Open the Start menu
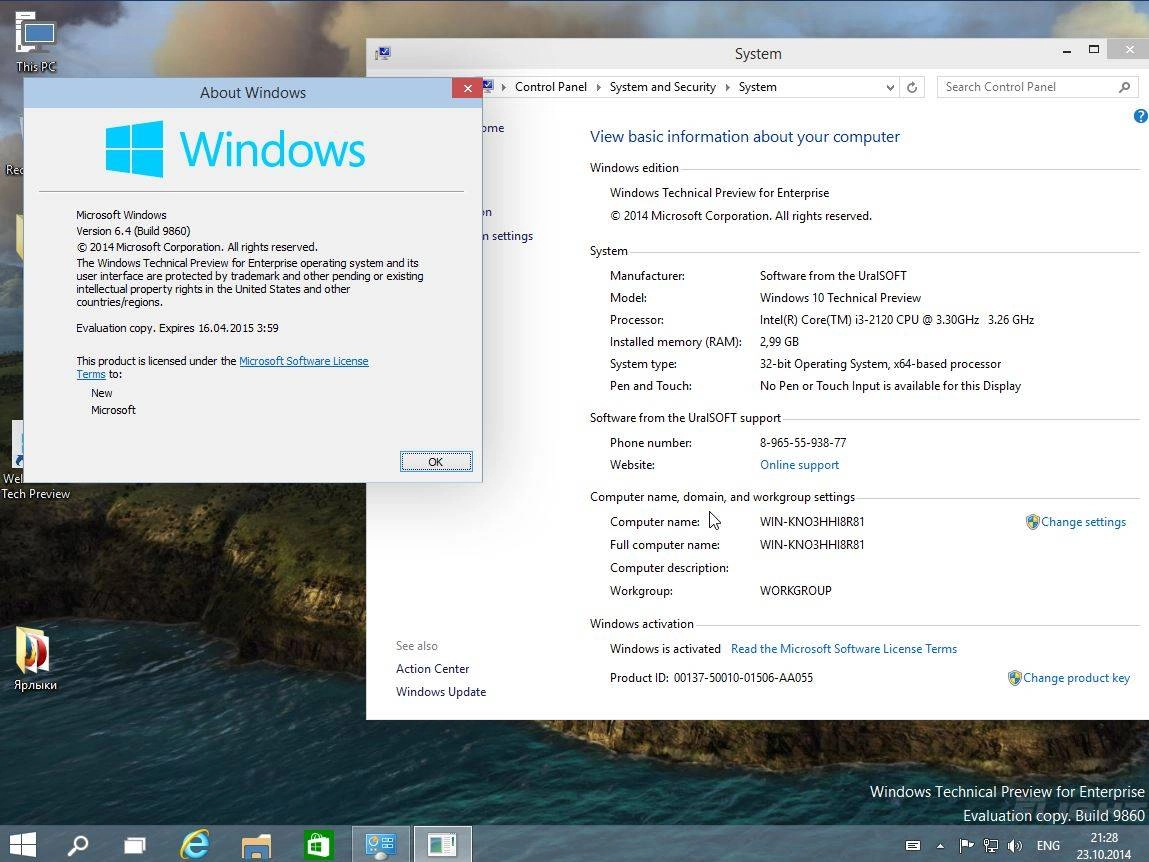This screenshot has width=1149, height=862. [23, 844]
